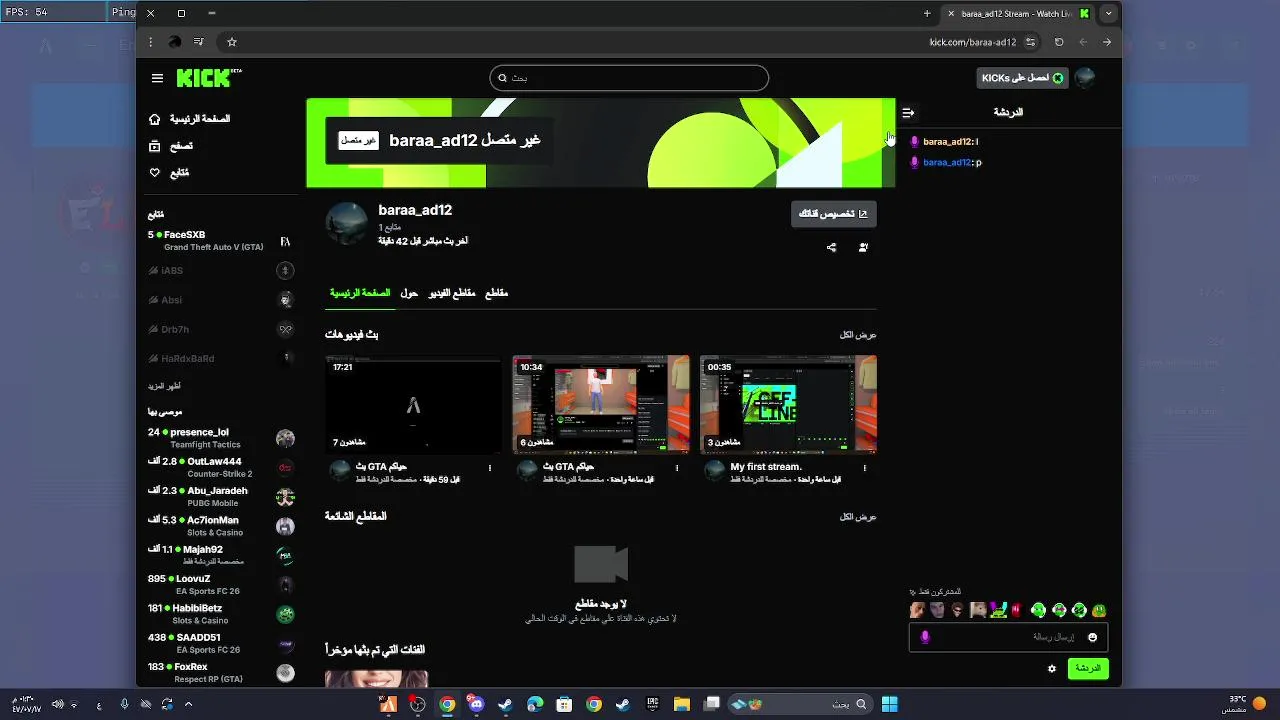Select the red emote in chat bar
This screenshot has height=720, width=1280.
(1017, 610)
